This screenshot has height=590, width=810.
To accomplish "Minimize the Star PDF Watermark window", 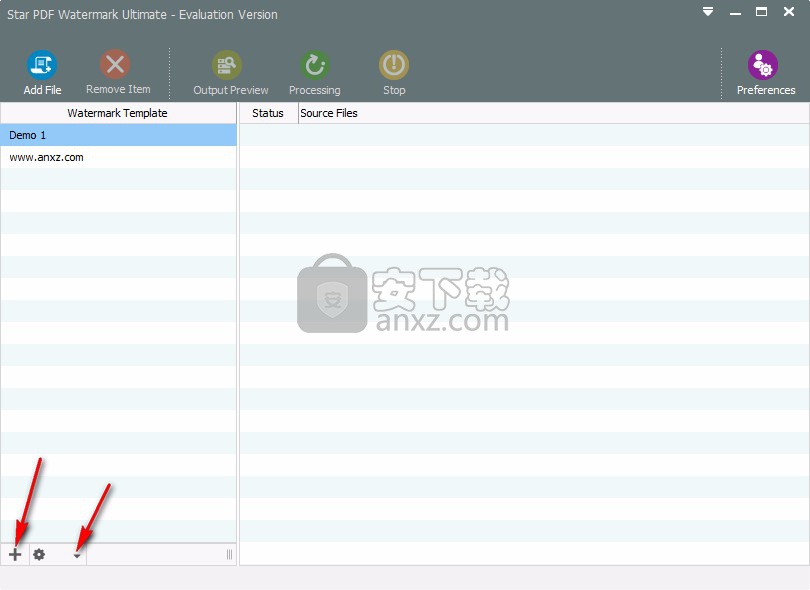I will click(x=736, y=12).
